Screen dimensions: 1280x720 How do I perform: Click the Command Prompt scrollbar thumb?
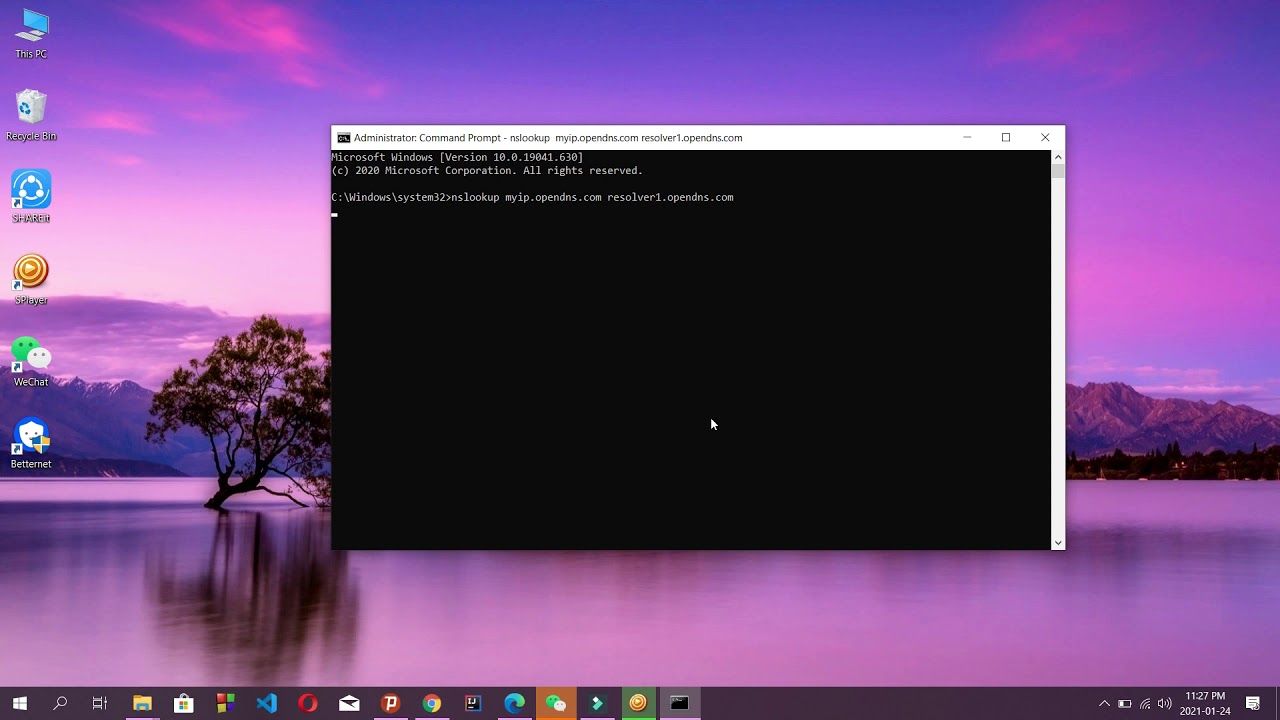(1058, 171)
